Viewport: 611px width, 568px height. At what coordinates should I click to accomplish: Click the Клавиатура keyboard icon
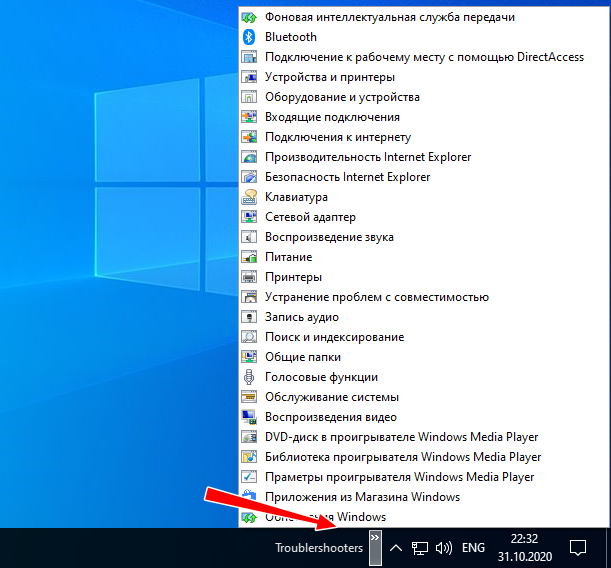point(249,197)
